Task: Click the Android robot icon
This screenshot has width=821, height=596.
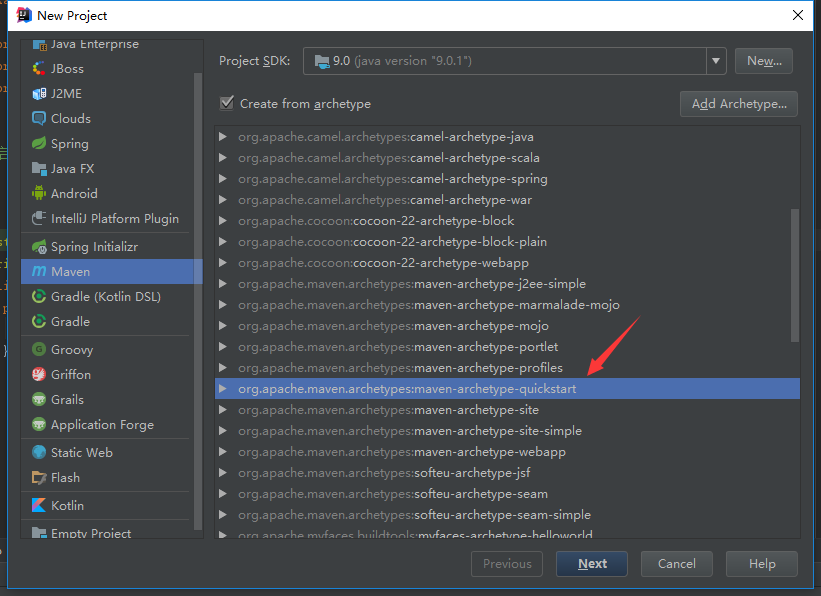Action: [x=39, y=193]
